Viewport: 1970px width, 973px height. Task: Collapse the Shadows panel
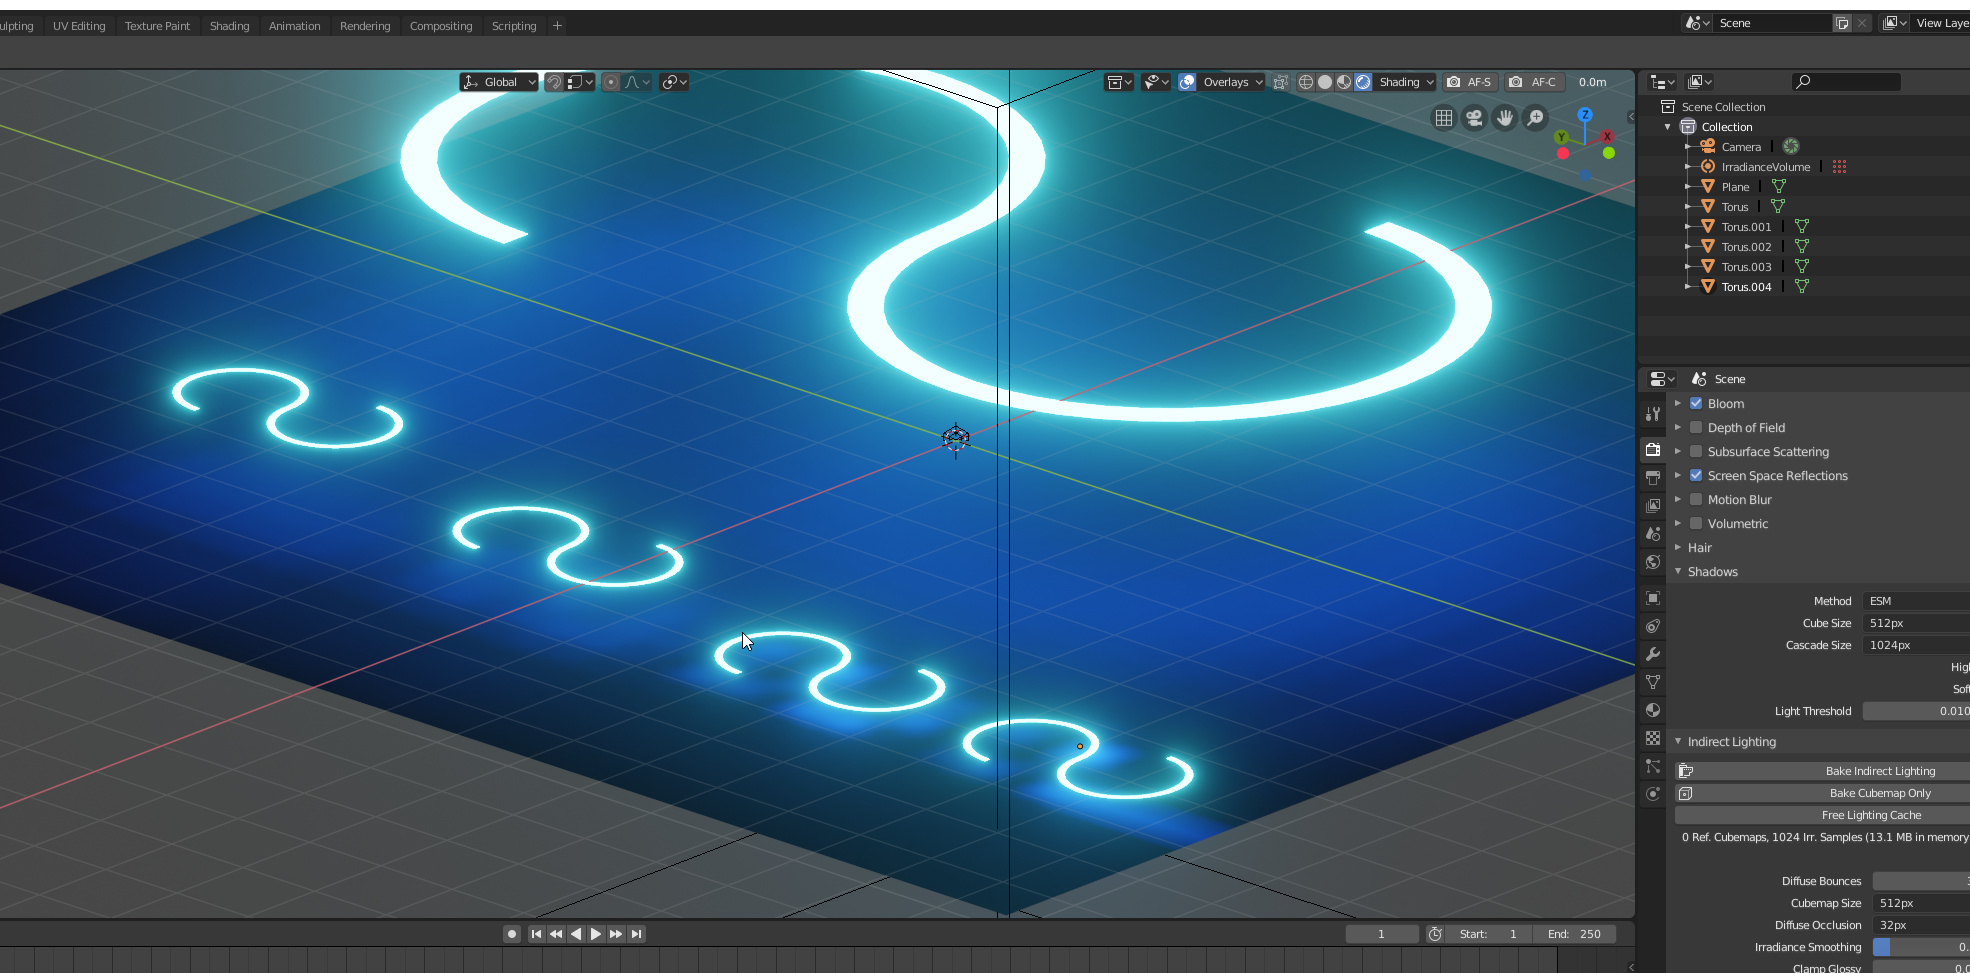coord(1678,572)
